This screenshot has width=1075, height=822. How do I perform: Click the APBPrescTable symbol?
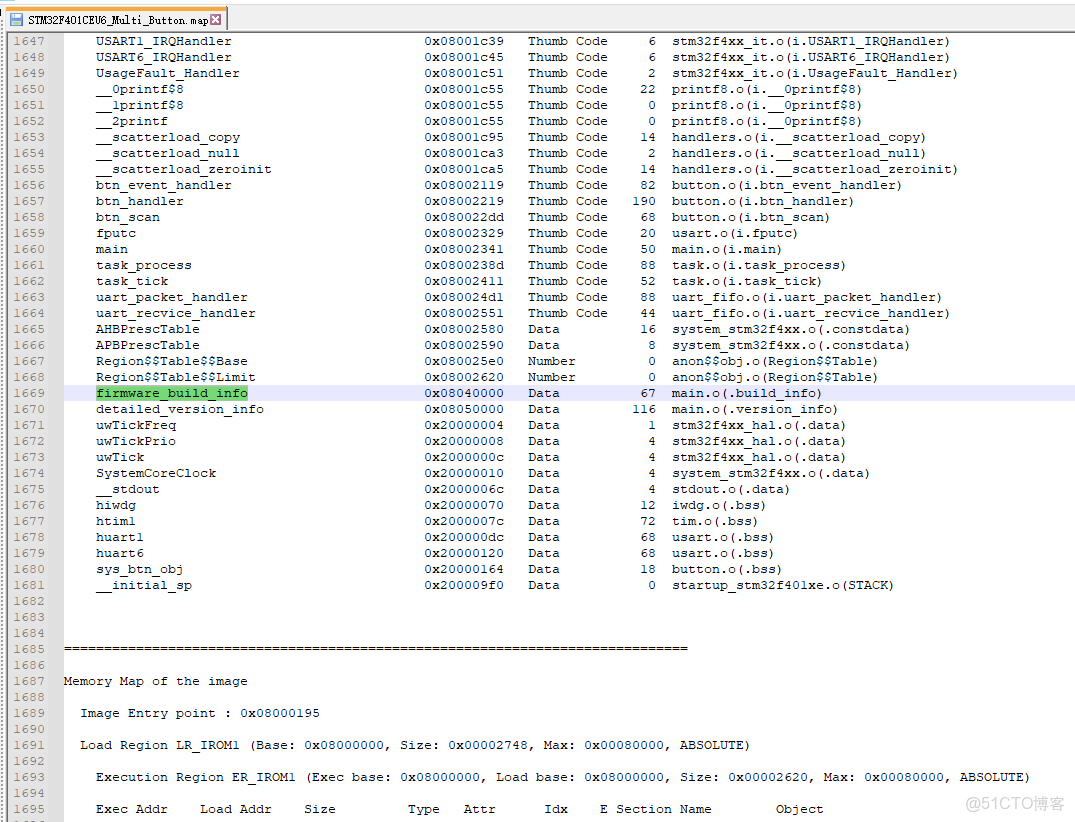pyautogui.click(x=147, y=346)
